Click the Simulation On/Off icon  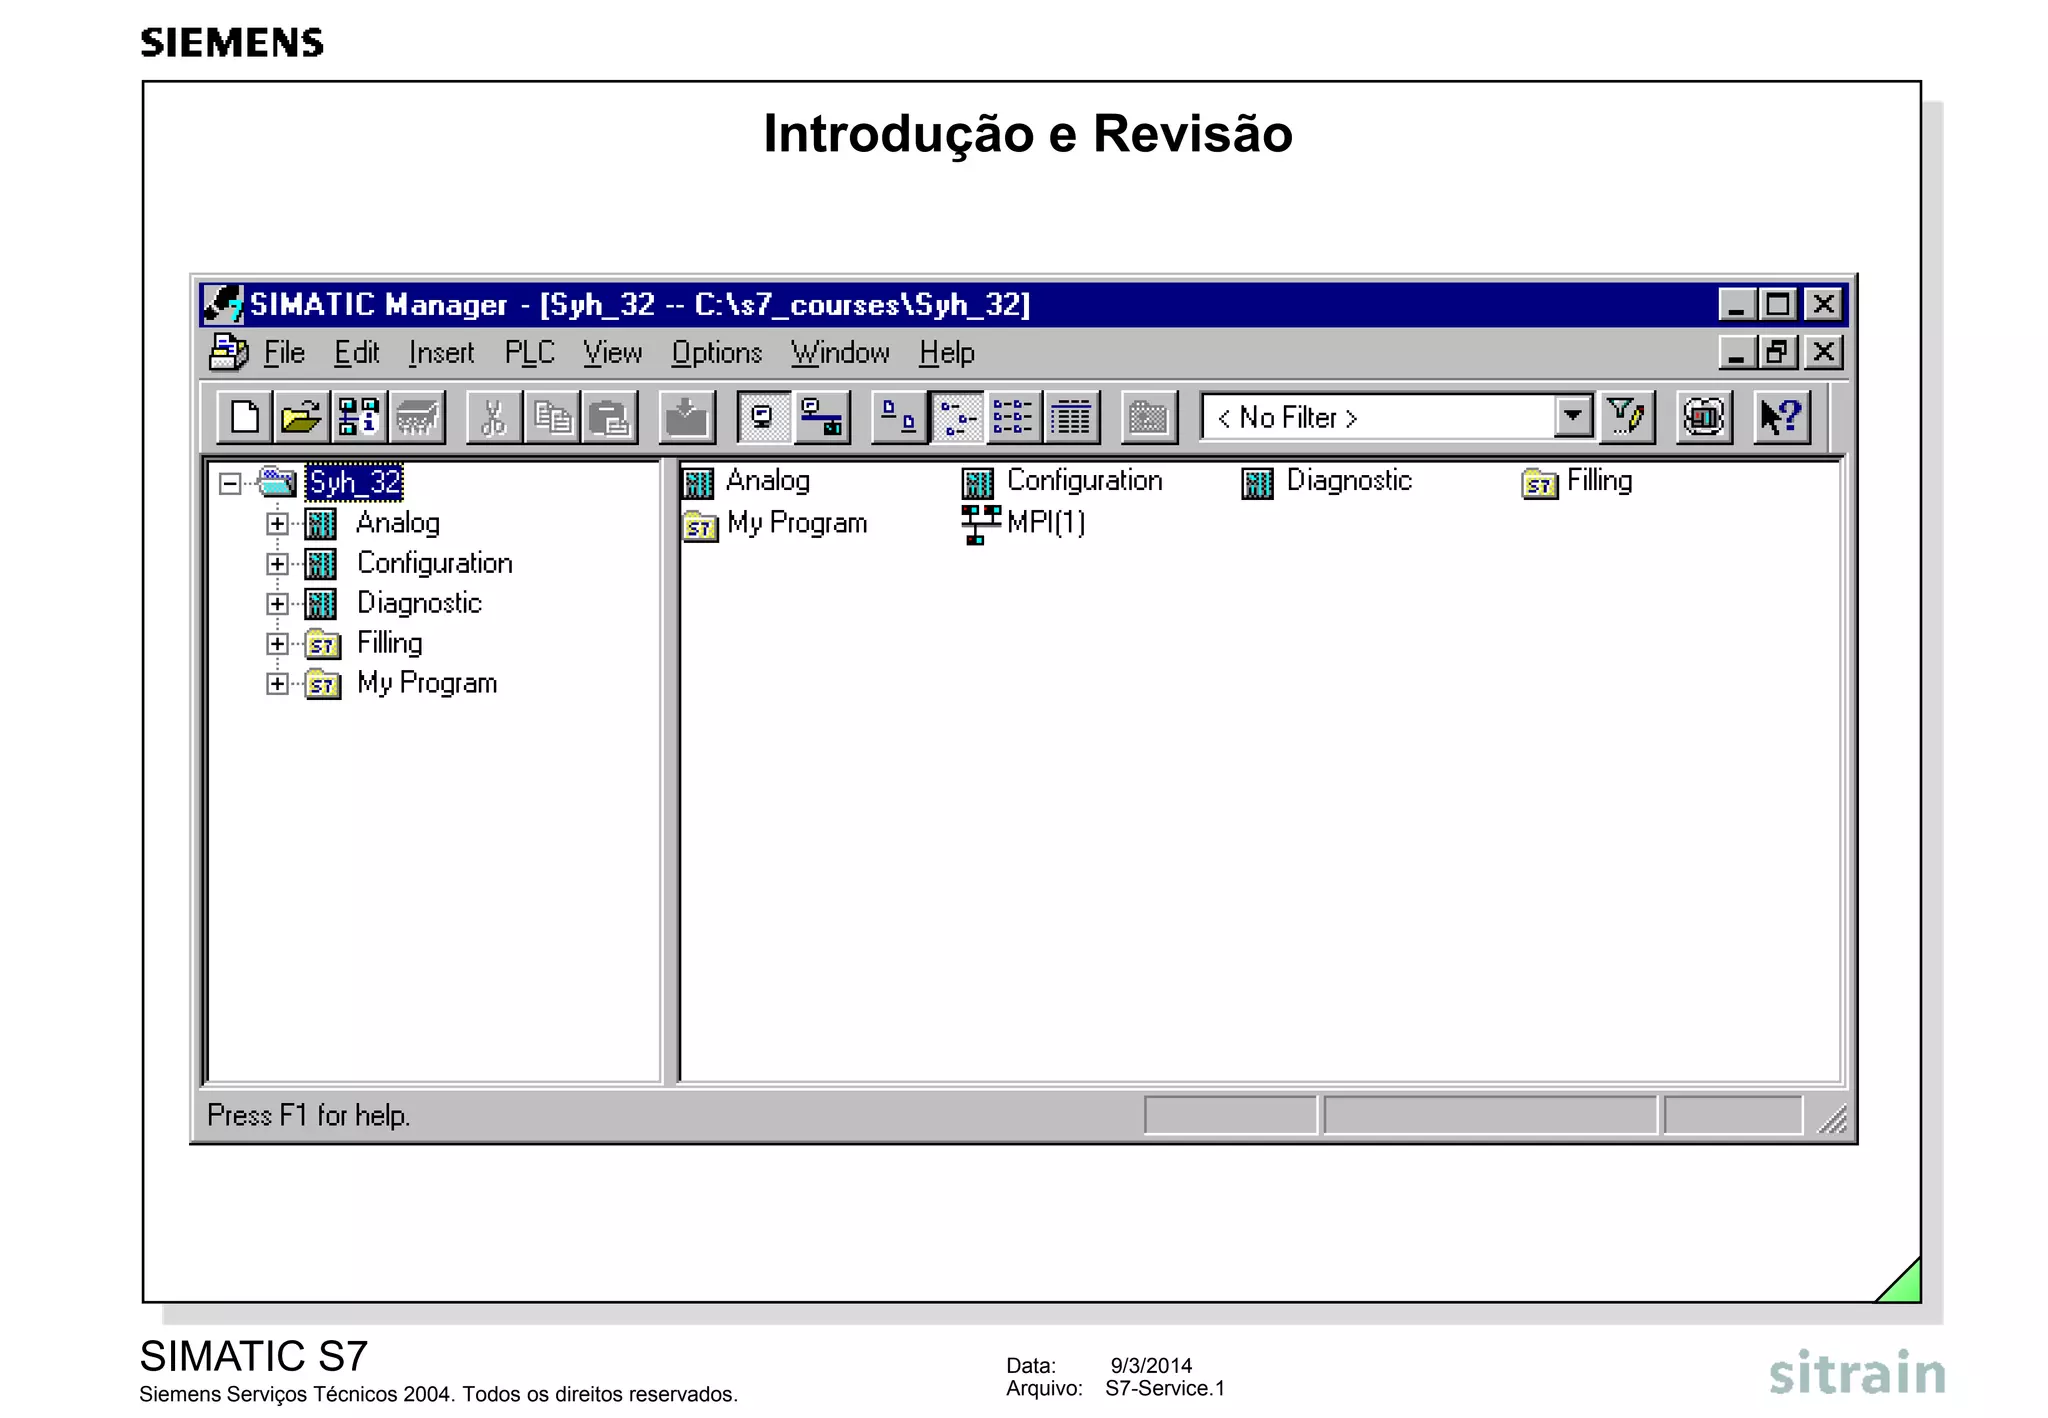point(1703,417)
